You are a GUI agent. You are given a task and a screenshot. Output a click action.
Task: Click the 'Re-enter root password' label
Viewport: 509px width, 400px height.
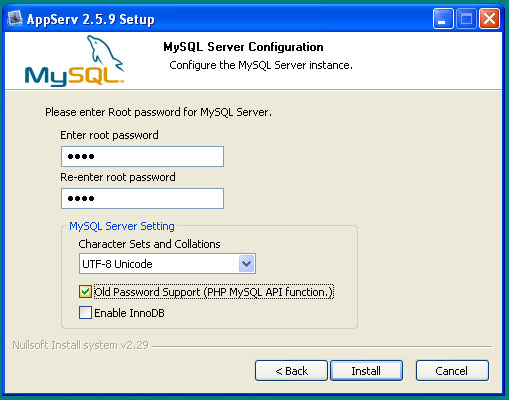[118, 177]
